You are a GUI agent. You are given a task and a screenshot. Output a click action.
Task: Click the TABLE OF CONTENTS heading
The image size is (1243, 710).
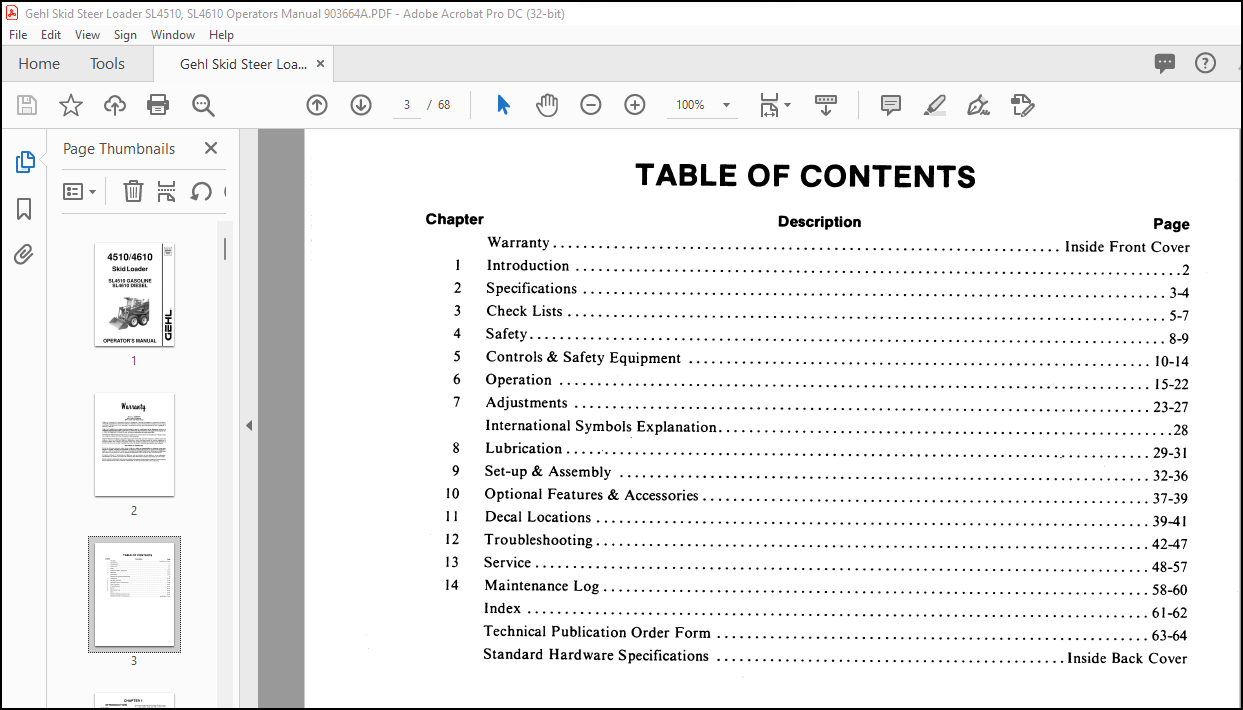click(x=805, y=177)
